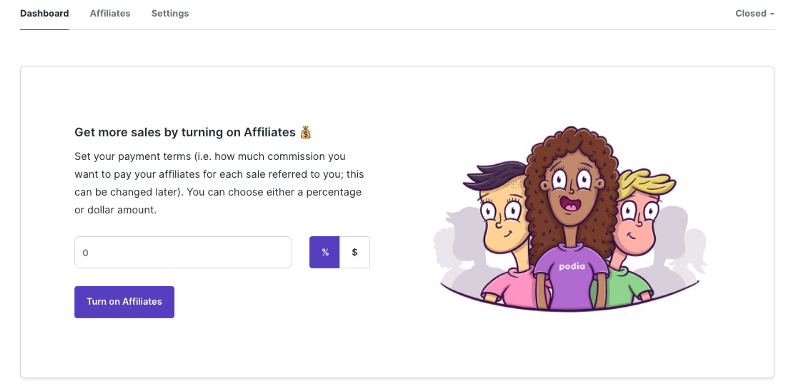Click the payment terms description paragraph
800x383 pixels.
(219, 183)
